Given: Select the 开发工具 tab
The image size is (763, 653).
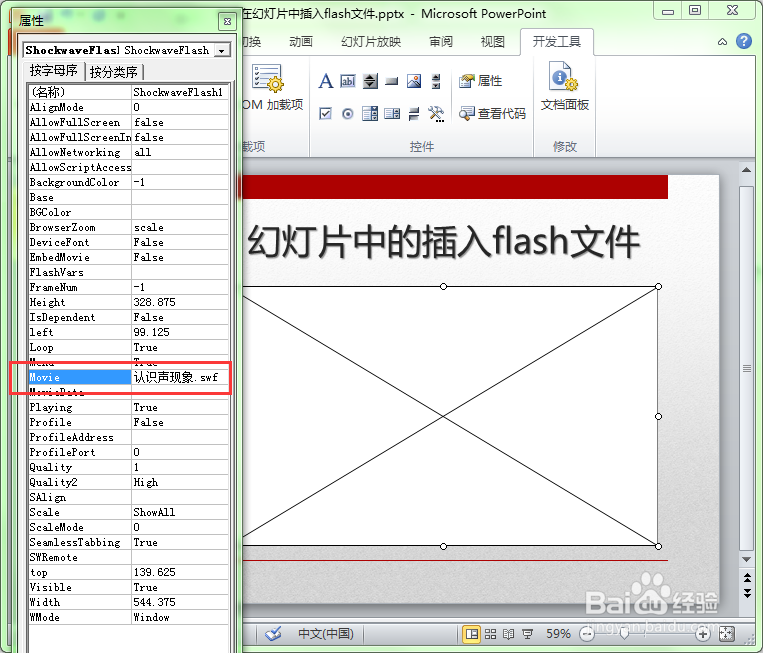Looking at the screenshot, I should [557, 42].
